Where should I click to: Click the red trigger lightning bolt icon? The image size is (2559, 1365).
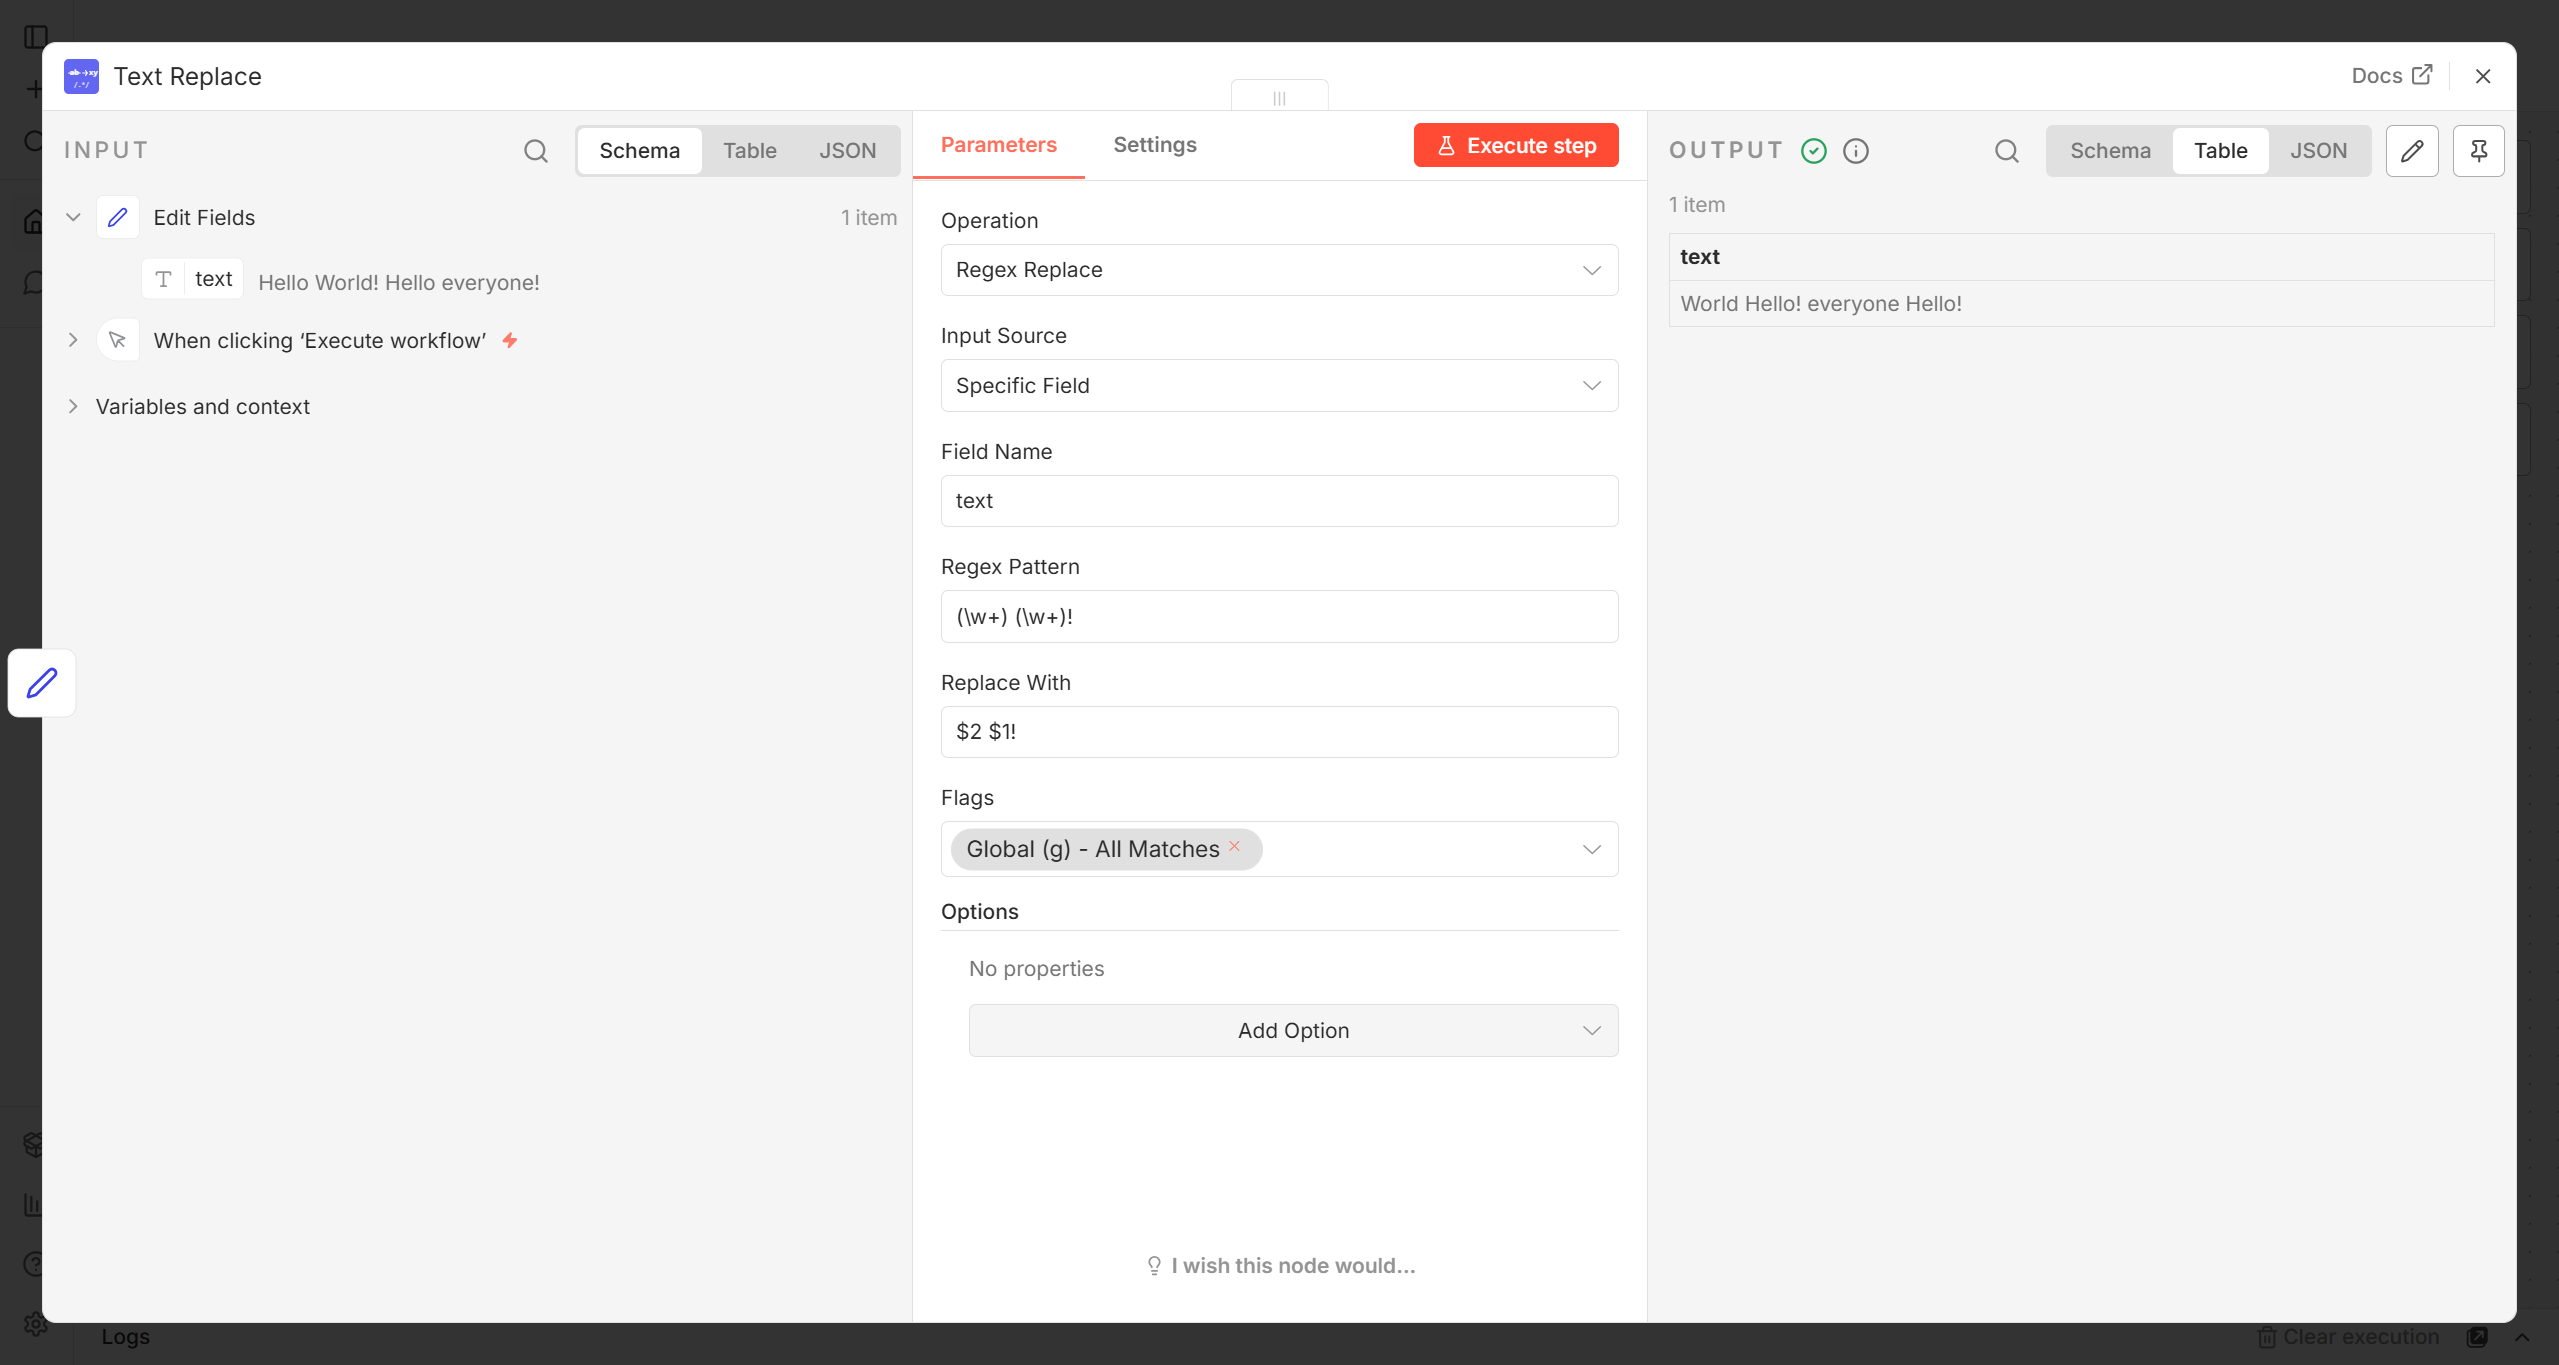click(x=510, y=340)
